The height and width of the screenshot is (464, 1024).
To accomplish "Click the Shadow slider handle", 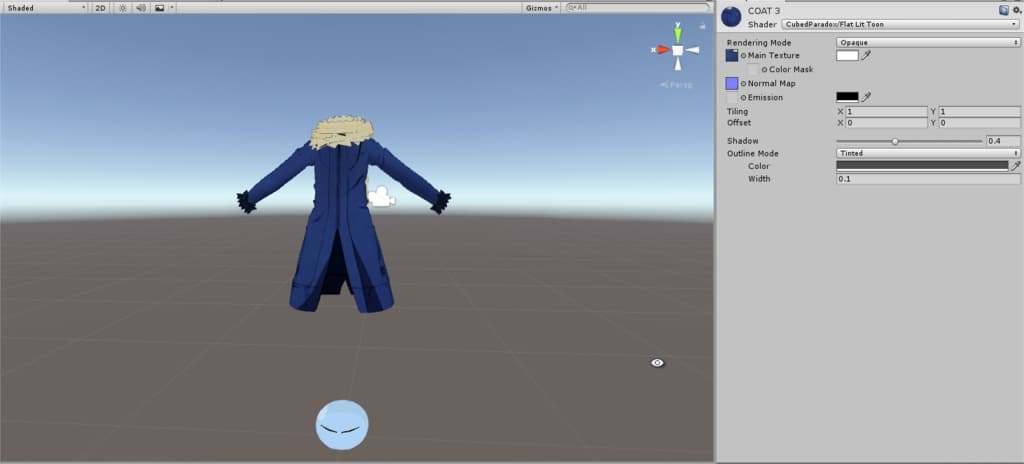I will tap(895, 141).
